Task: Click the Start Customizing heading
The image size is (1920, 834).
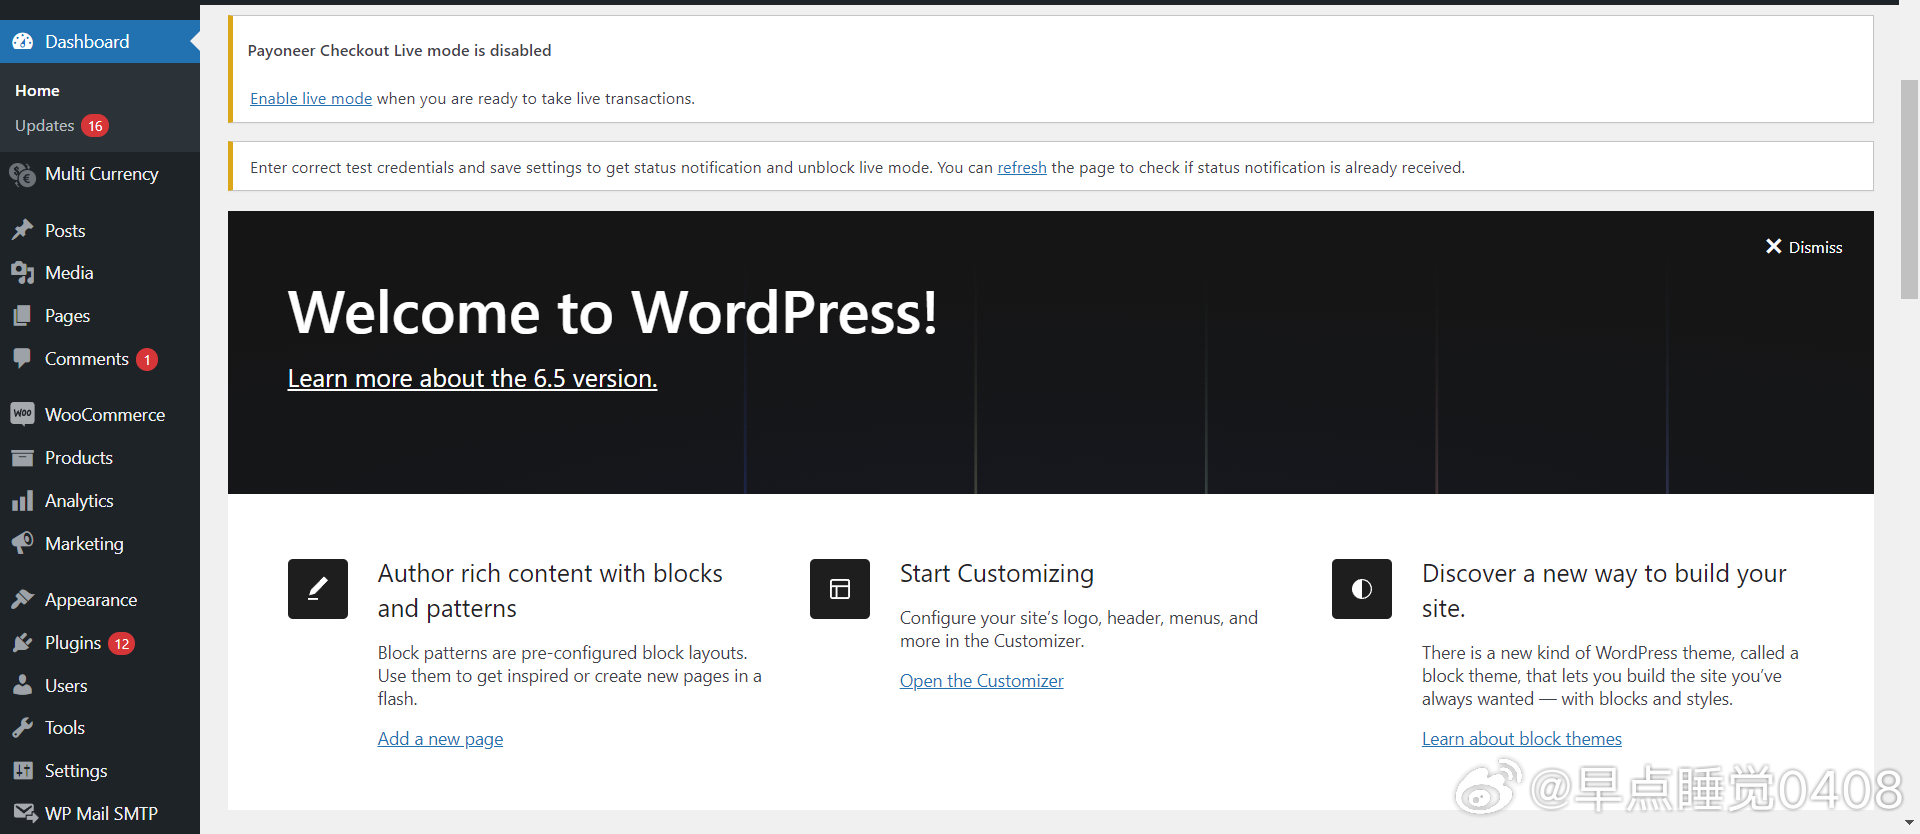Action: point(997,573)
